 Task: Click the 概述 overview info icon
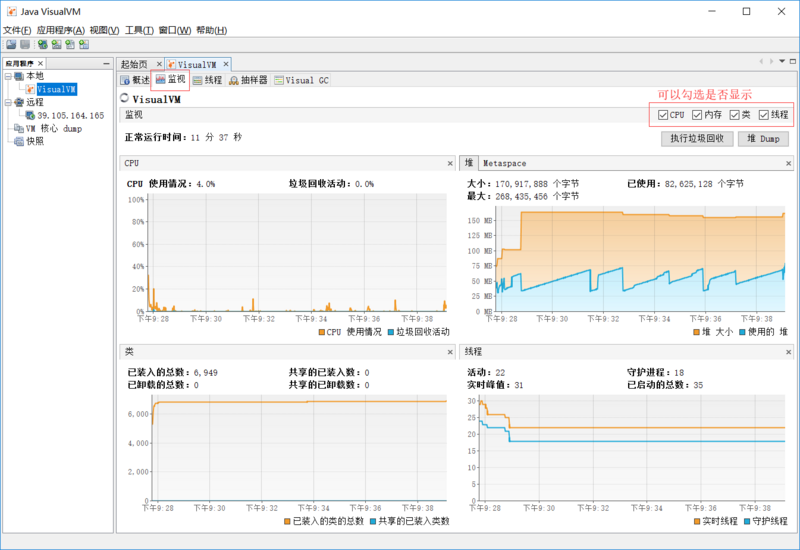[x=126, y=80]
